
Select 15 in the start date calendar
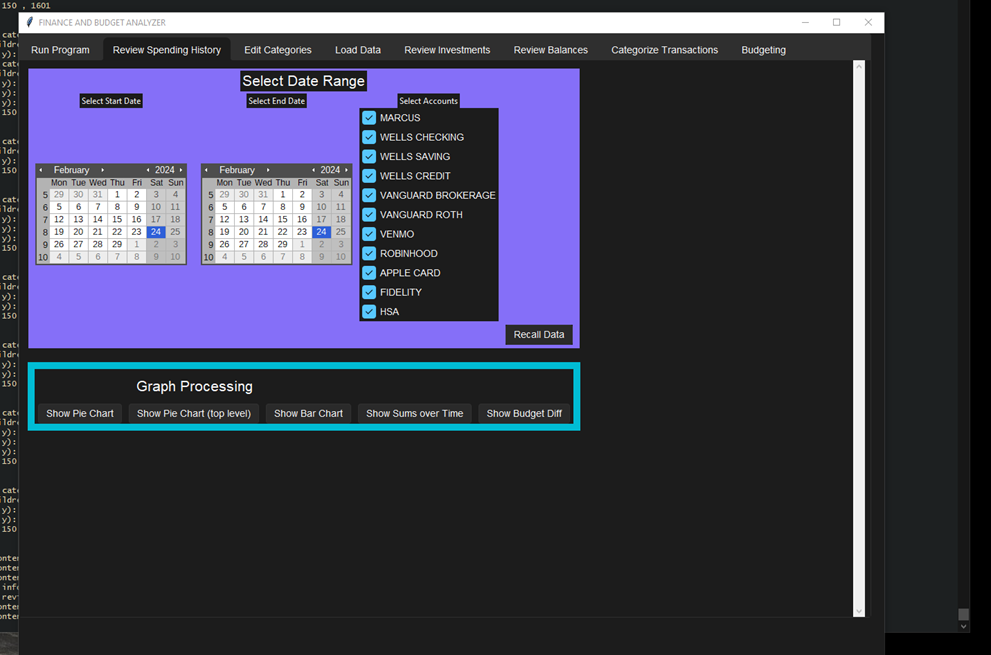click(117, 219)
